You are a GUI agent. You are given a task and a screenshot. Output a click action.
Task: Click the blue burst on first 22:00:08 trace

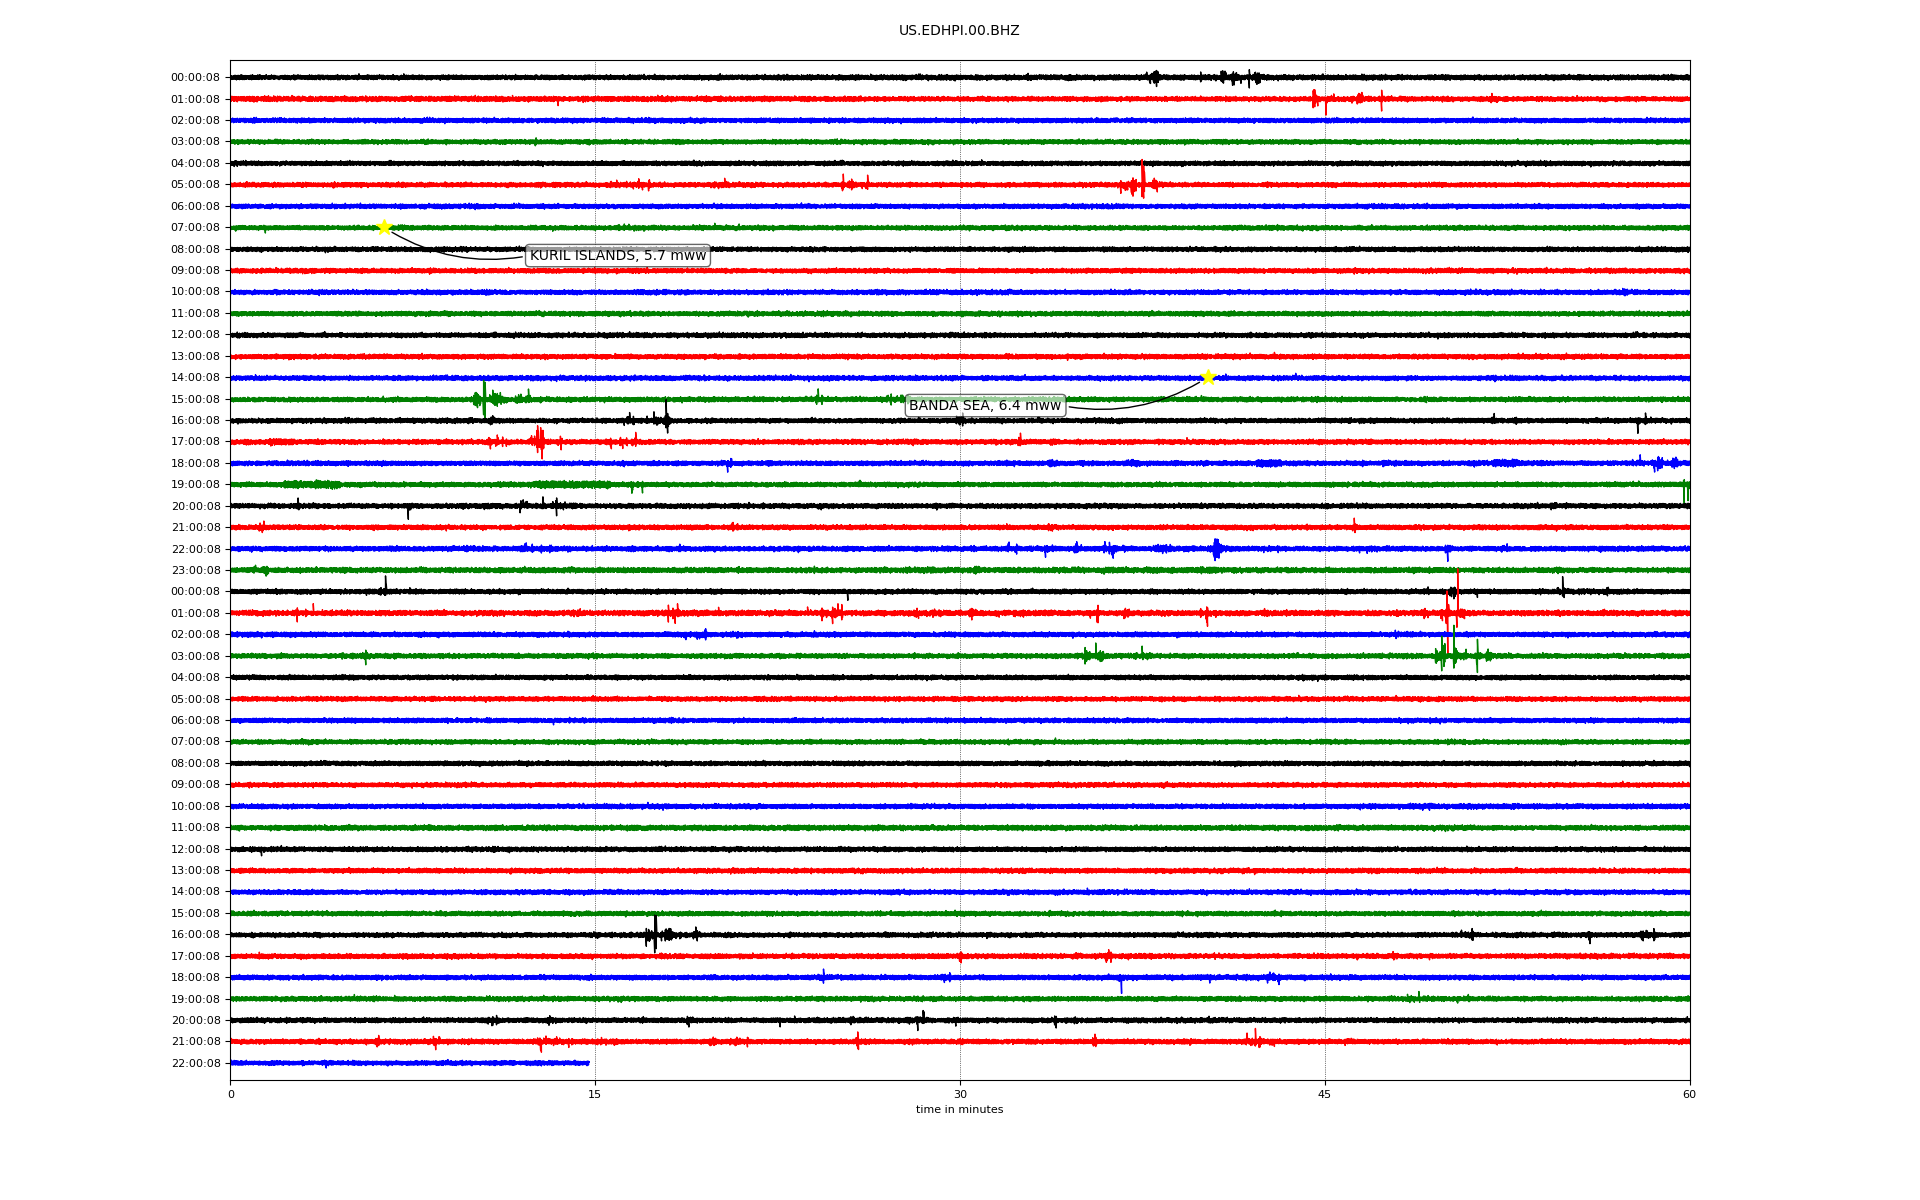point(1216,548)
